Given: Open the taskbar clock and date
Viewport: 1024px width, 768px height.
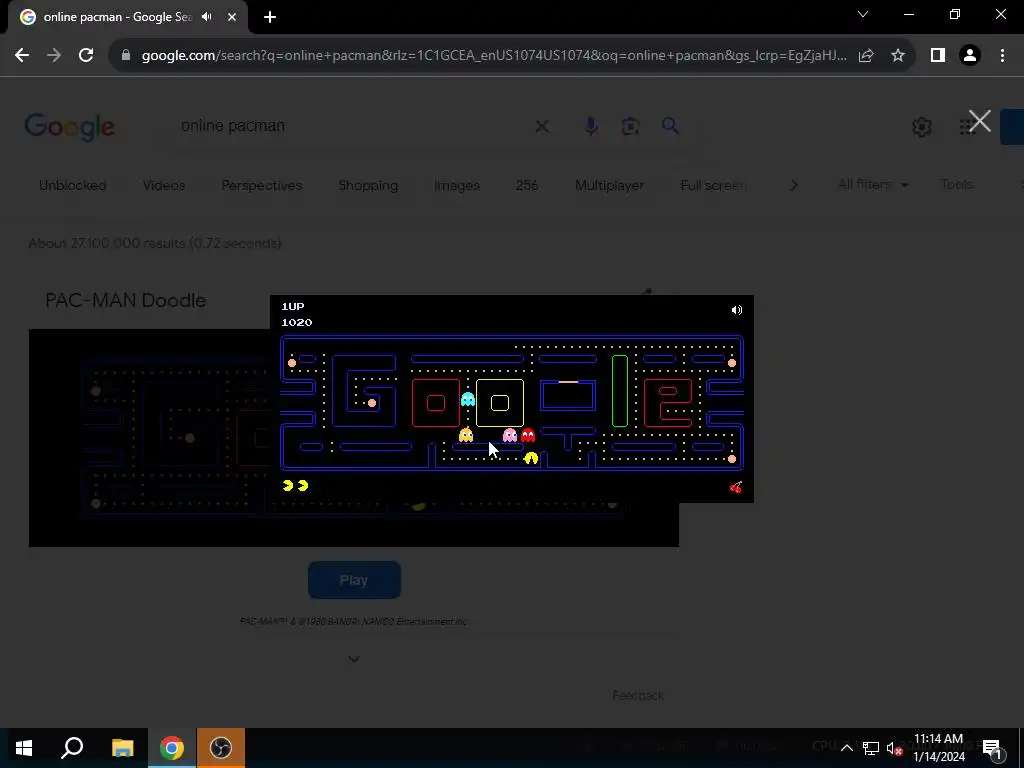Looking at the screenshot, I should pos(938,748).
